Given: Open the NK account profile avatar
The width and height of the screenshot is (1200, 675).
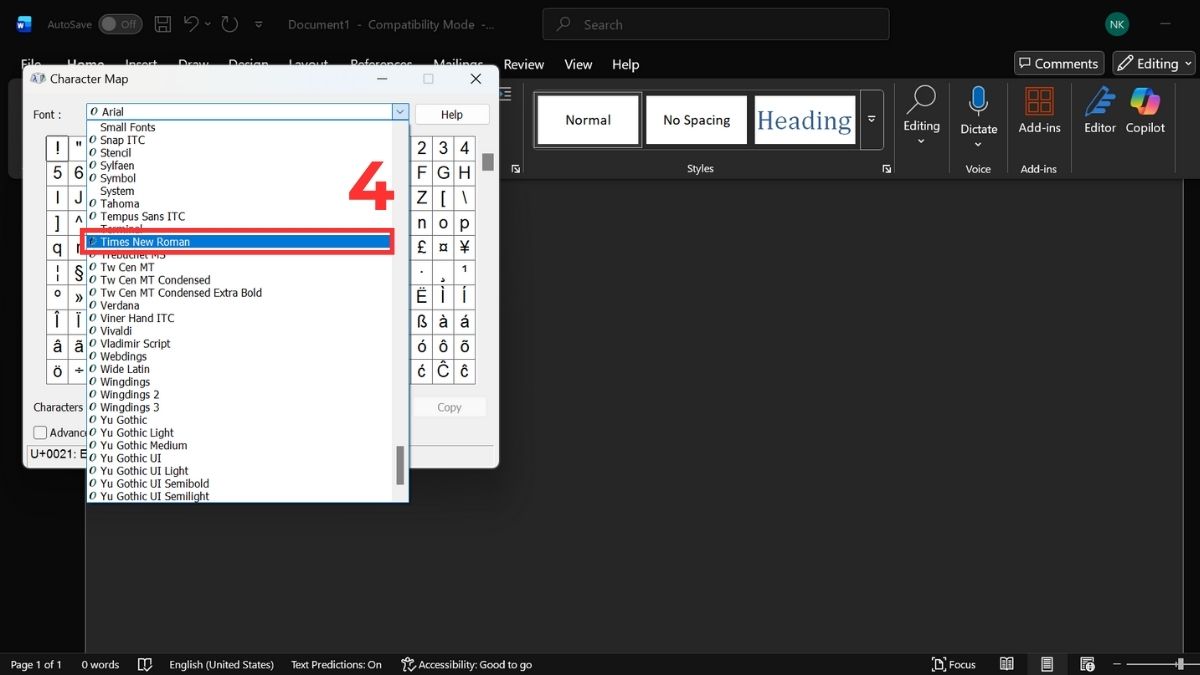Looking at the screenshot, I should pyautogui.click(x=1117, y=24).
